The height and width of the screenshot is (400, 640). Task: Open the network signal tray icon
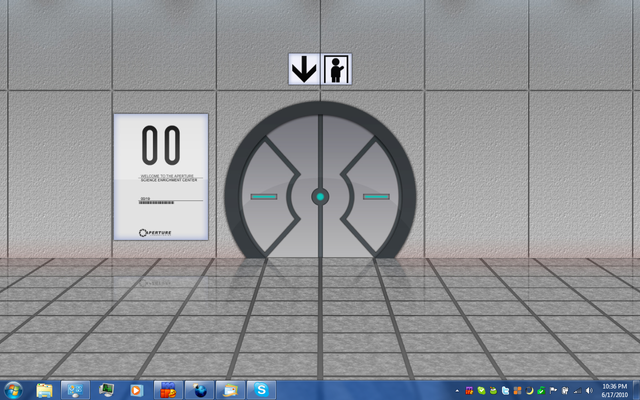pyautogui.click(x=578, y=391)
